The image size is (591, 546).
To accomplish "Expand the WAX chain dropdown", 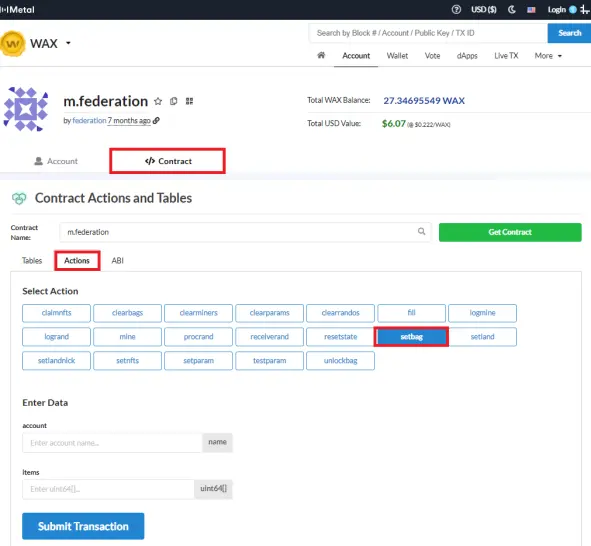I will coord(68,43).
